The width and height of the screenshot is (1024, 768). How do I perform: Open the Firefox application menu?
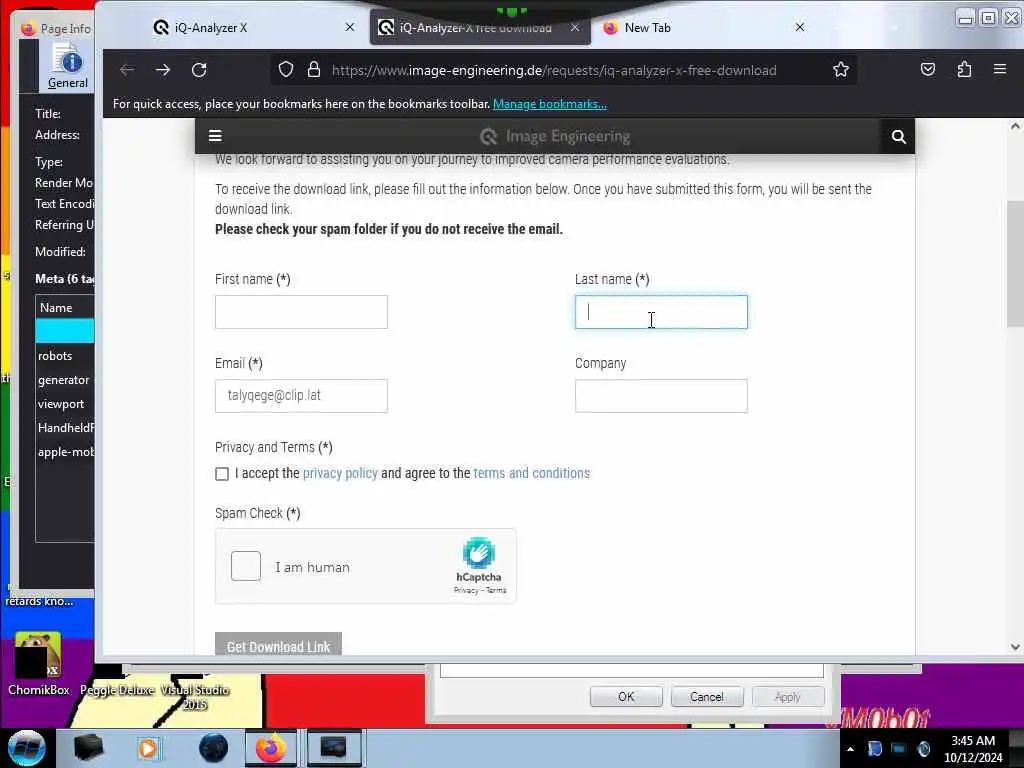click(1000, 69)
